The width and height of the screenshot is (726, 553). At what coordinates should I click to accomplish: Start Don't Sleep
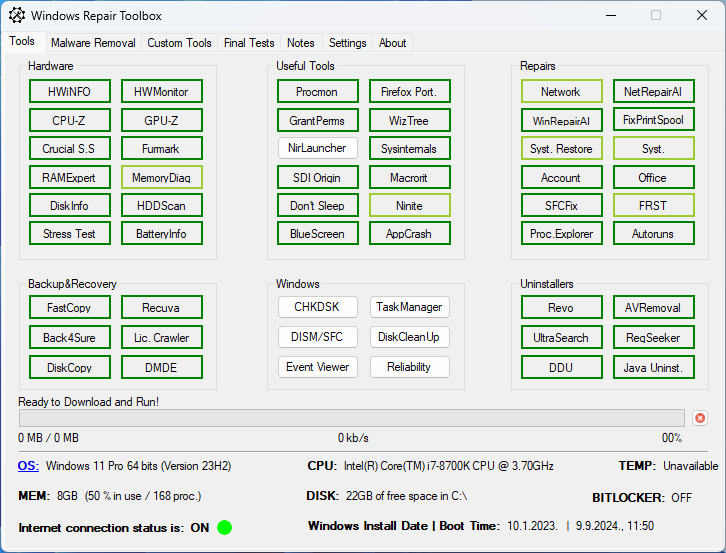click(318, 205)
